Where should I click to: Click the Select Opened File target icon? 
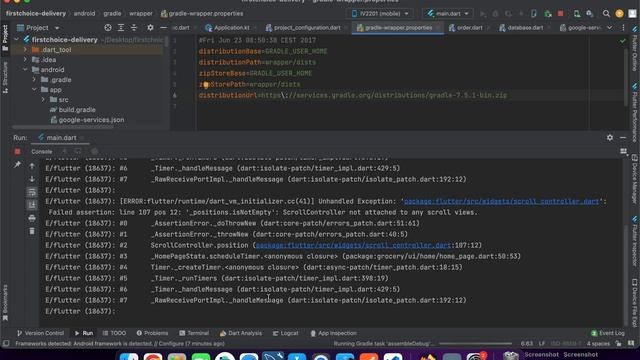click(108, 28)
